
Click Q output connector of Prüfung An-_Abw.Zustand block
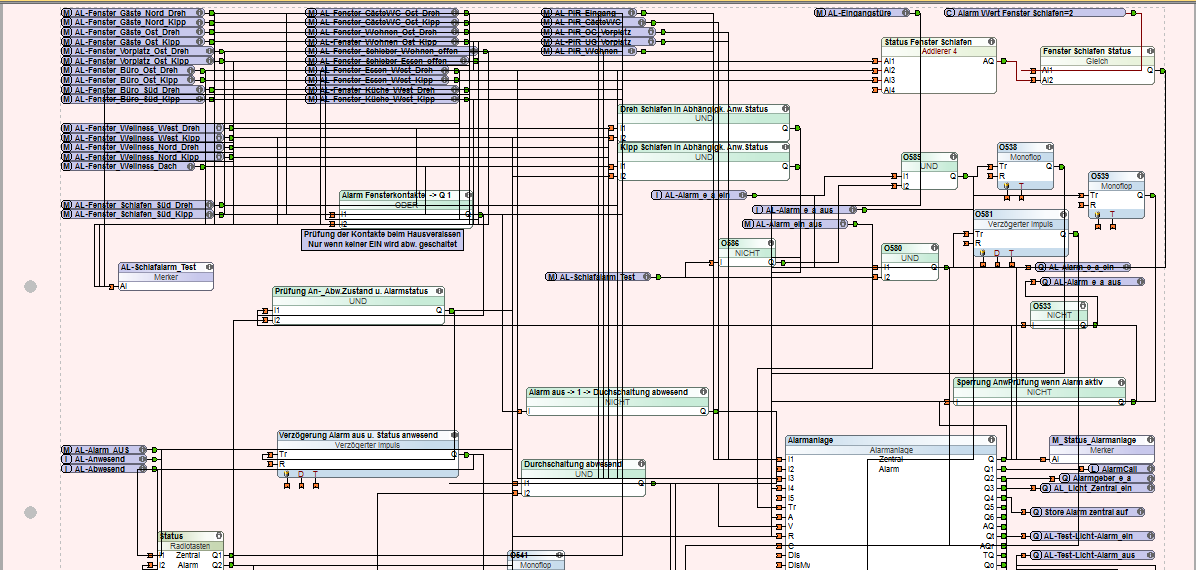click(452, 311)
